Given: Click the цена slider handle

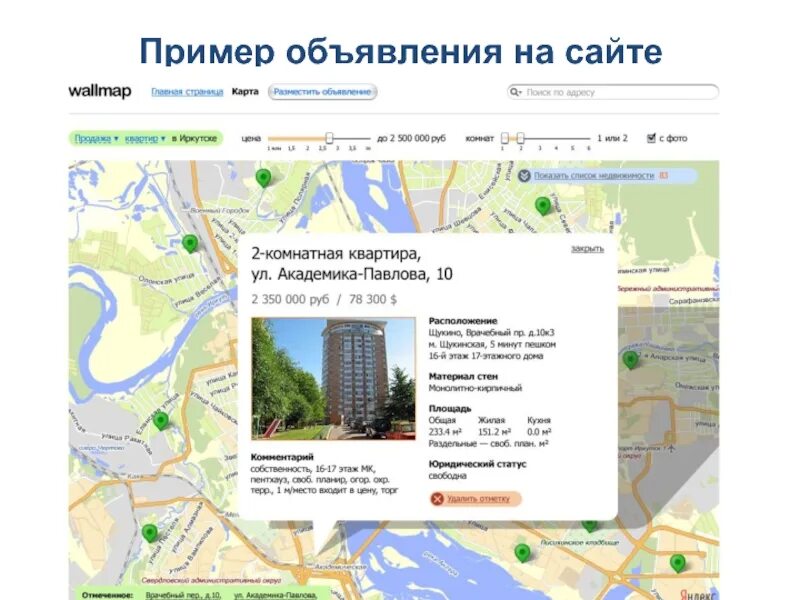Looking at the screenshot, I should click(x=330, y=138).
